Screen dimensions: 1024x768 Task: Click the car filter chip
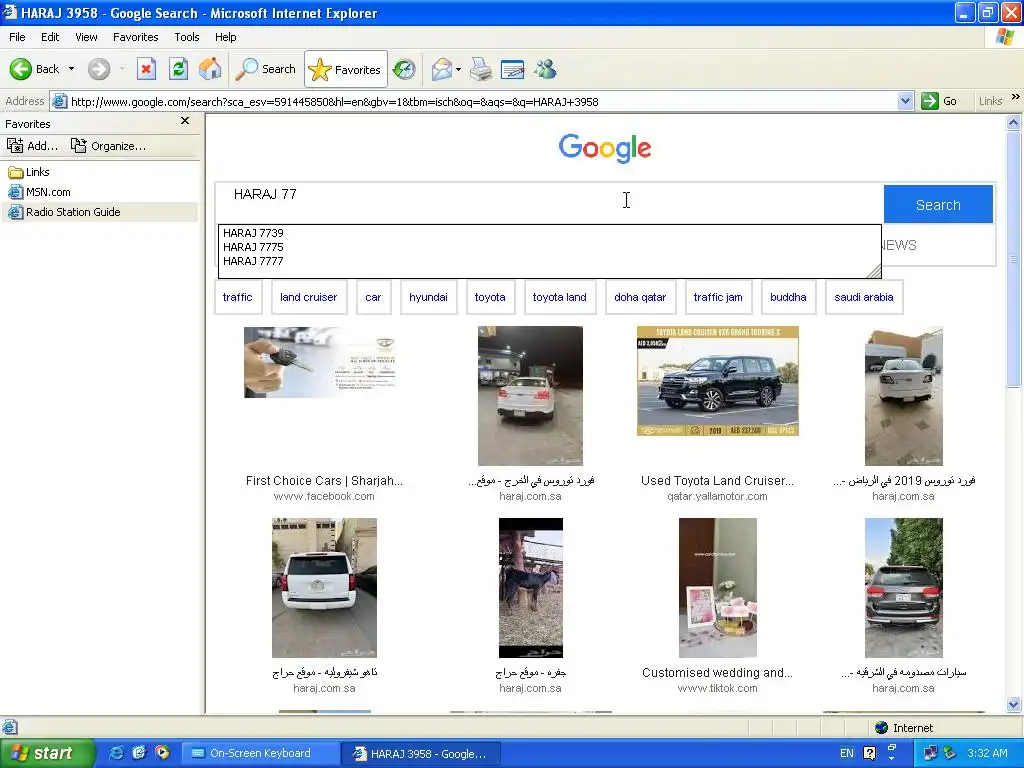pos(373,297)
